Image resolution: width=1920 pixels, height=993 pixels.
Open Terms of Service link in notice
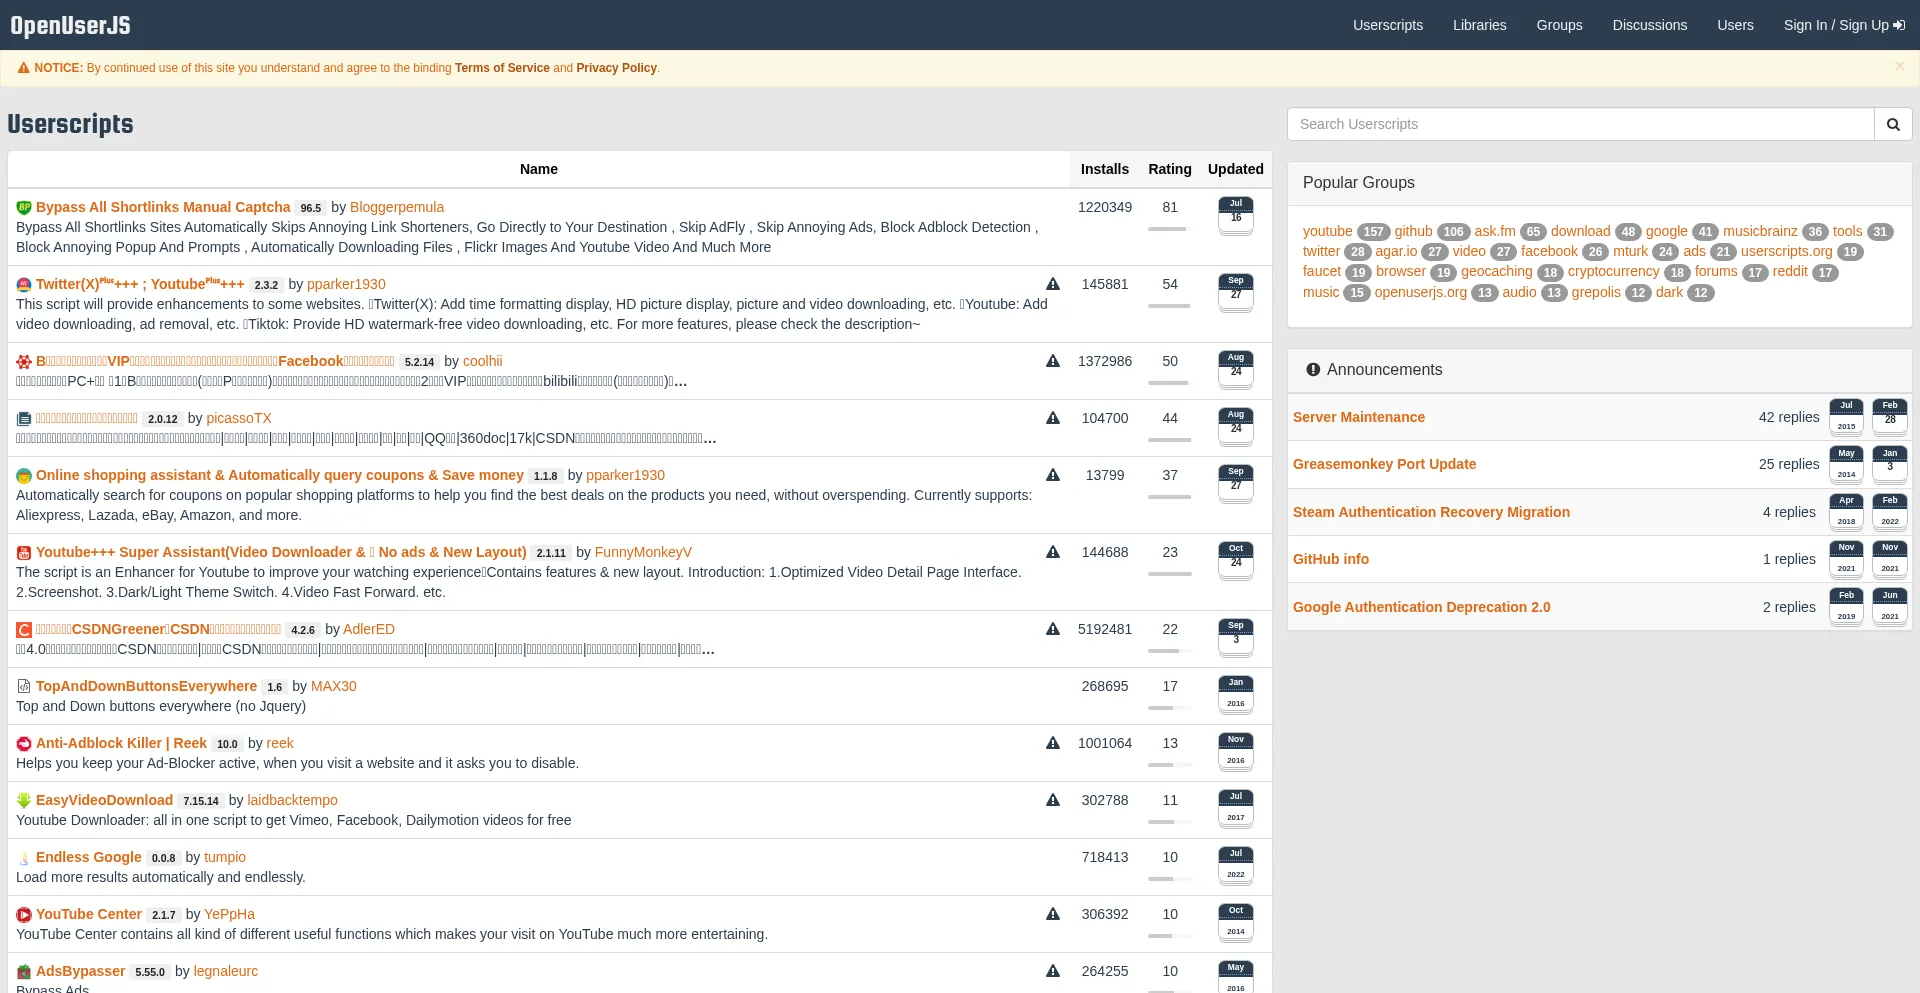point(502,68)
